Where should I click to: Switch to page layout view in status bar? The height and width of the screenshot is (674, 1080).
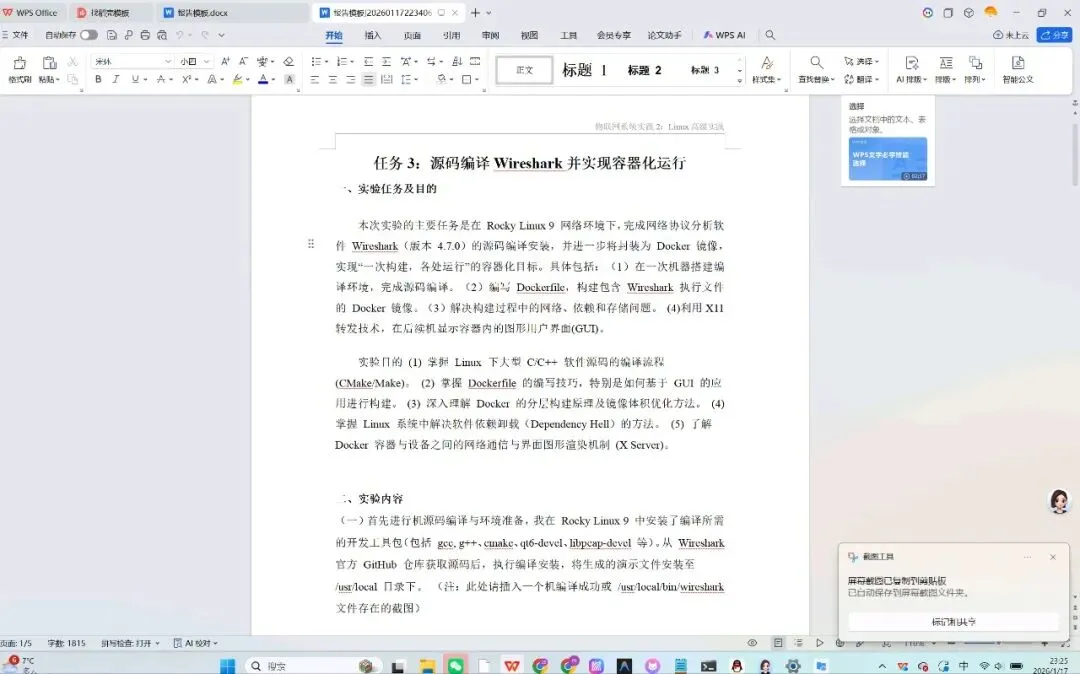click(x=778, y=643)
